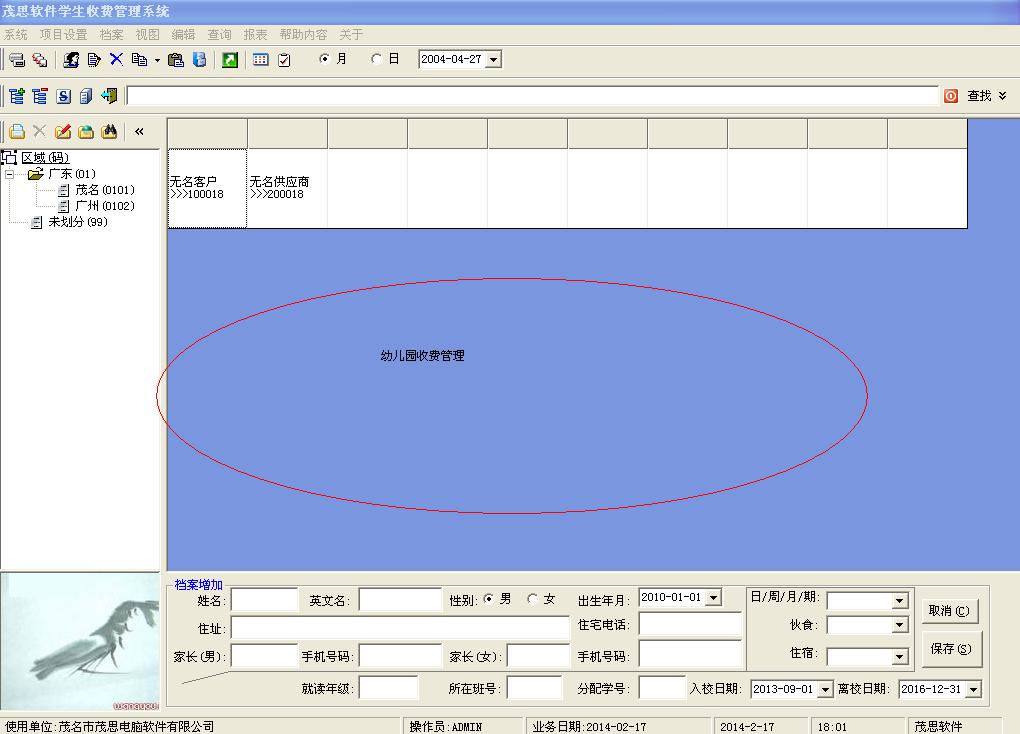This screenshot has width=1020, height=734.
Task: Click the 姓名 input field
Action: (264, 600)
